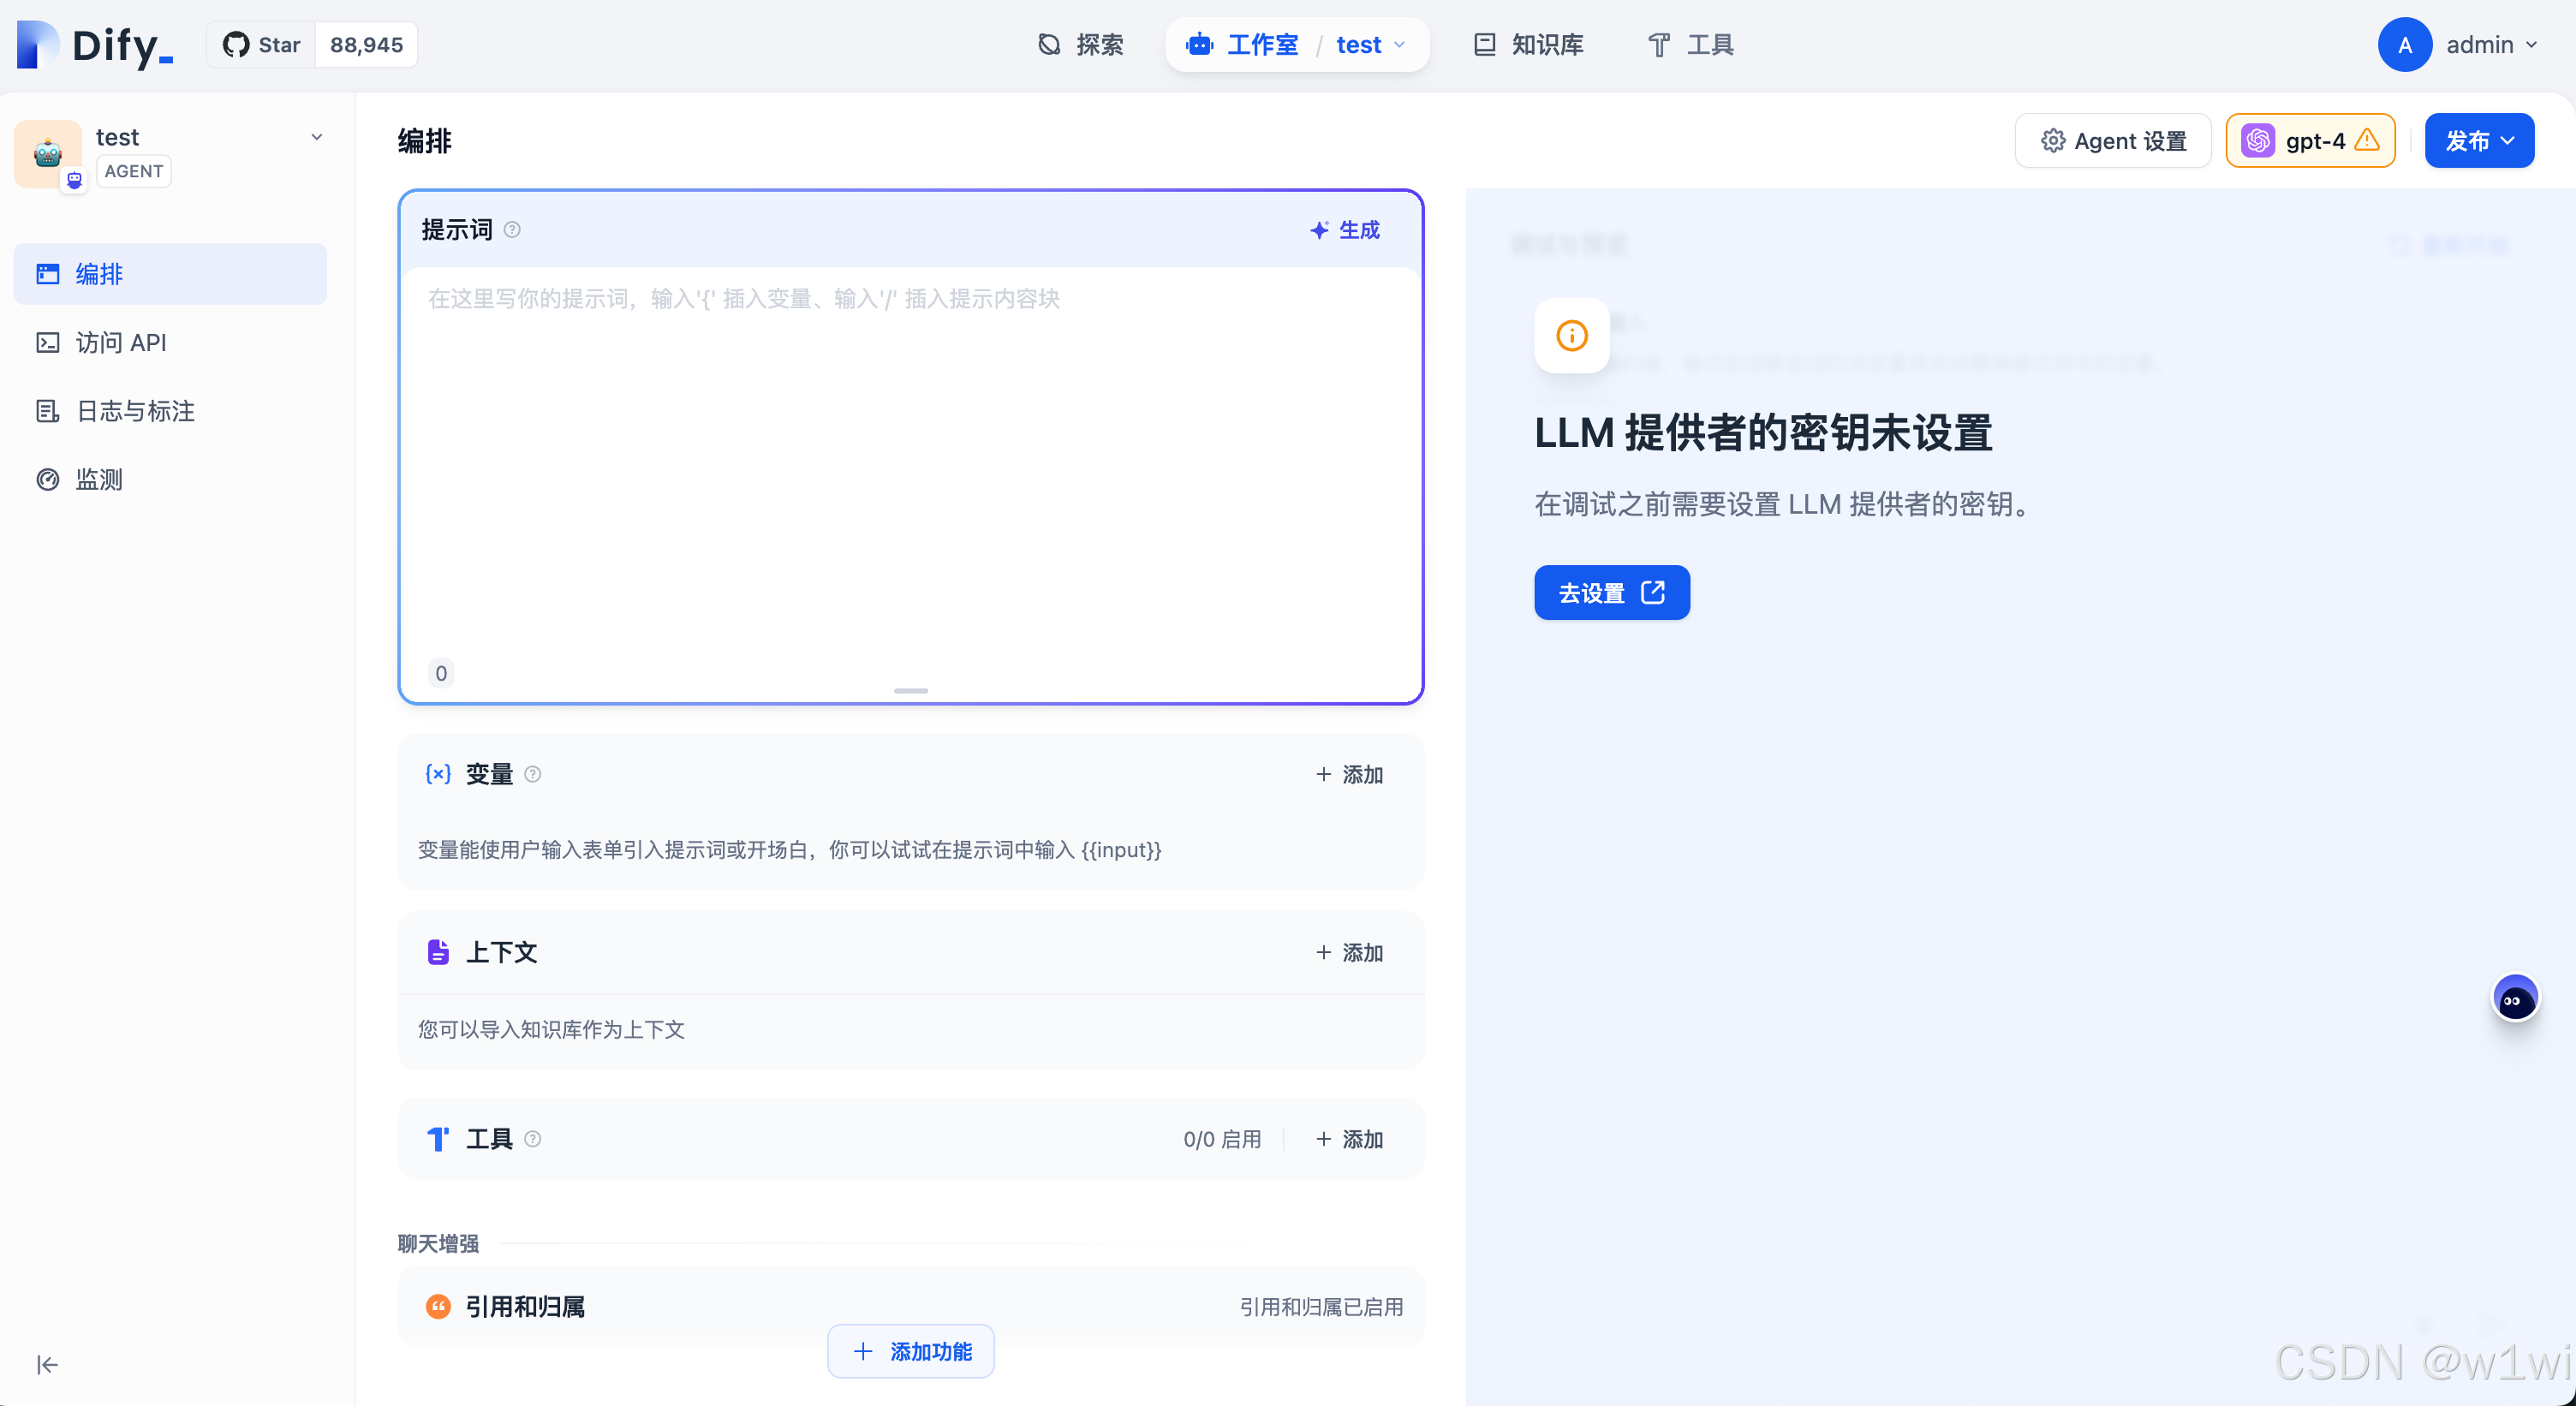The image size is (2576, 1406).
Task: Click the test agent robot avatar
Action: point(47,153)
